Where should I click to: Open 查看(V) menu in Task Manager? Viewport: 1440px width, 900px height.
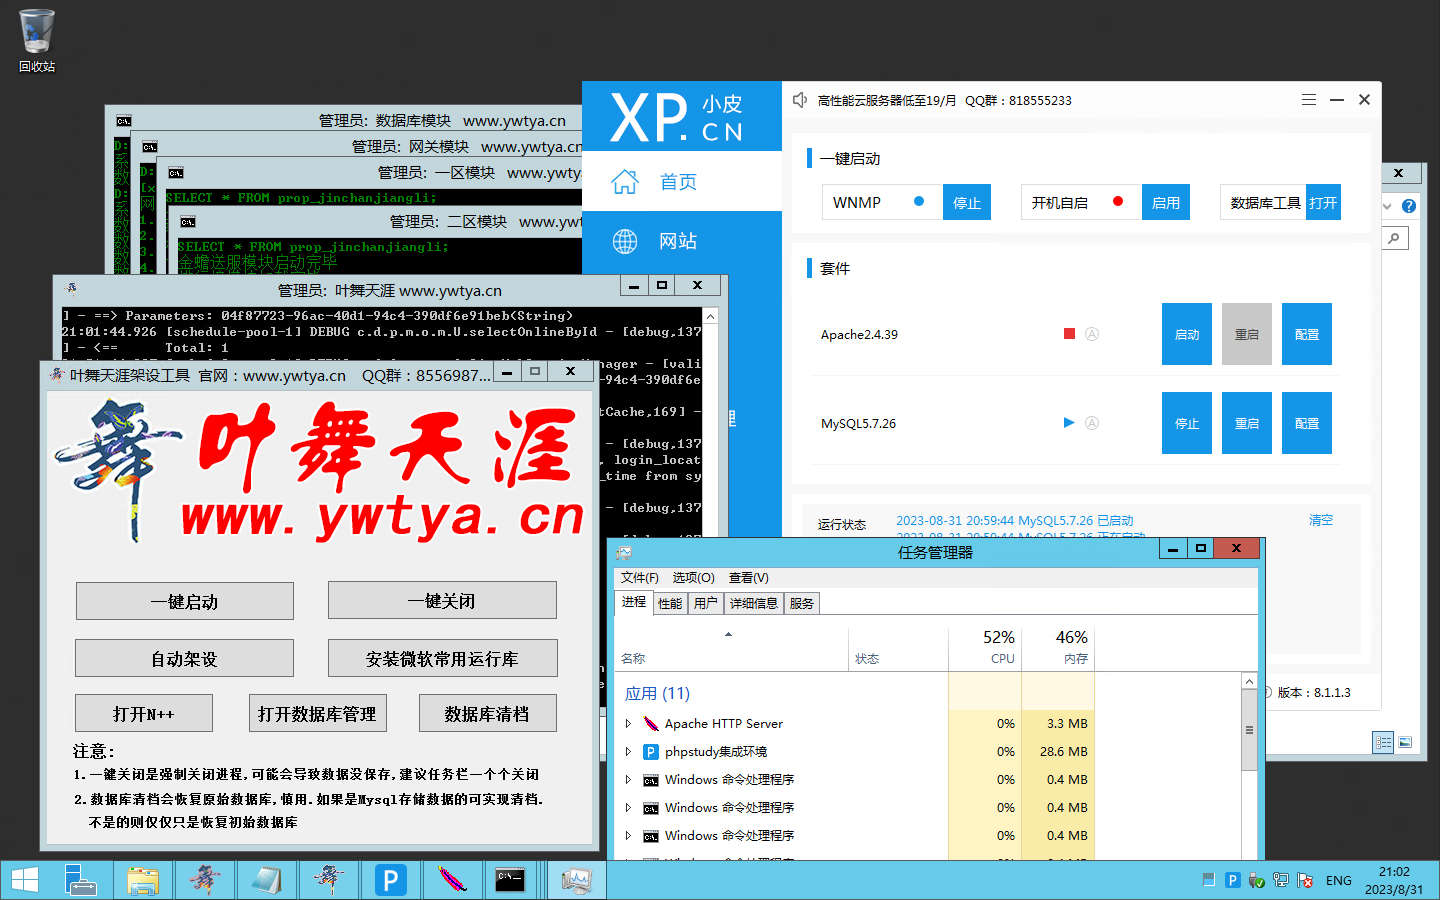(x=748, y=578)
